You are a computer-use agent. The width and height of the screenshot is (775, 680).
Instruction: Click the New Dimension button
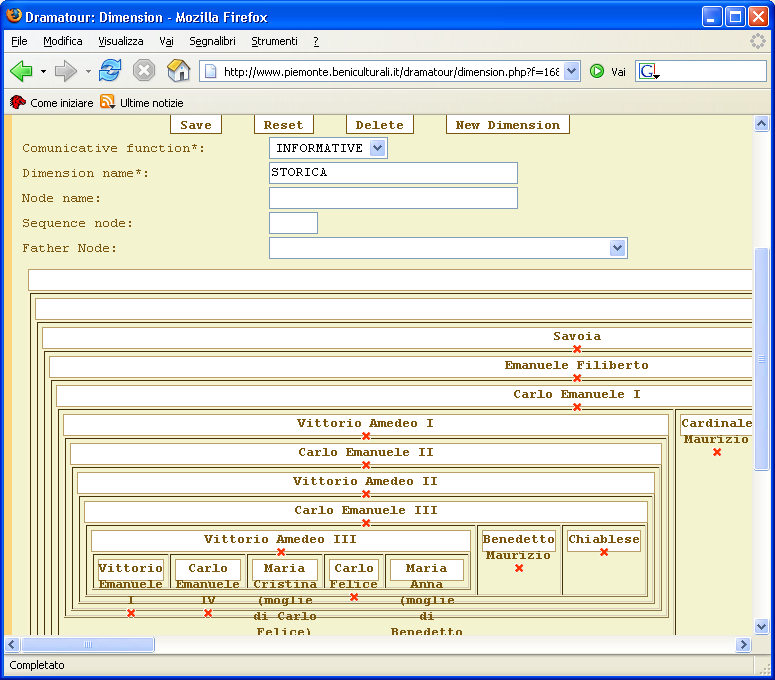click(x=508, y=125)
